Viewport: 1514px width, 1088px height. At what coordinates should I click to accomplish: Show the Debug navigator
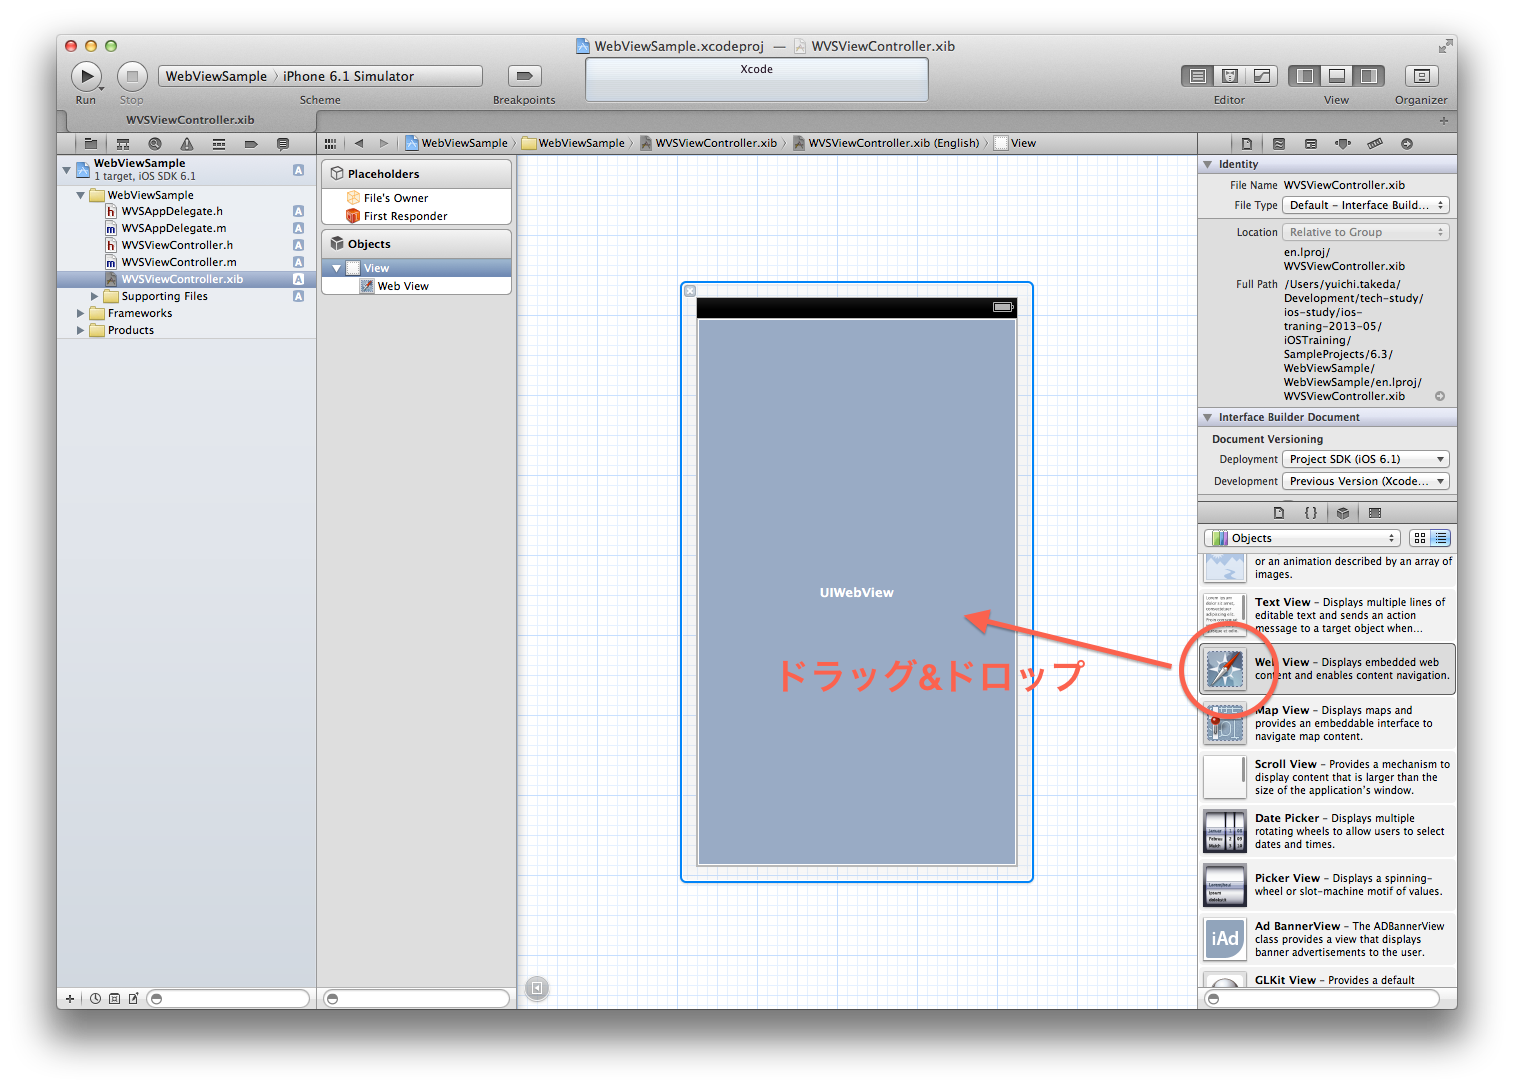pyautogui.click(x=219, y=144)
